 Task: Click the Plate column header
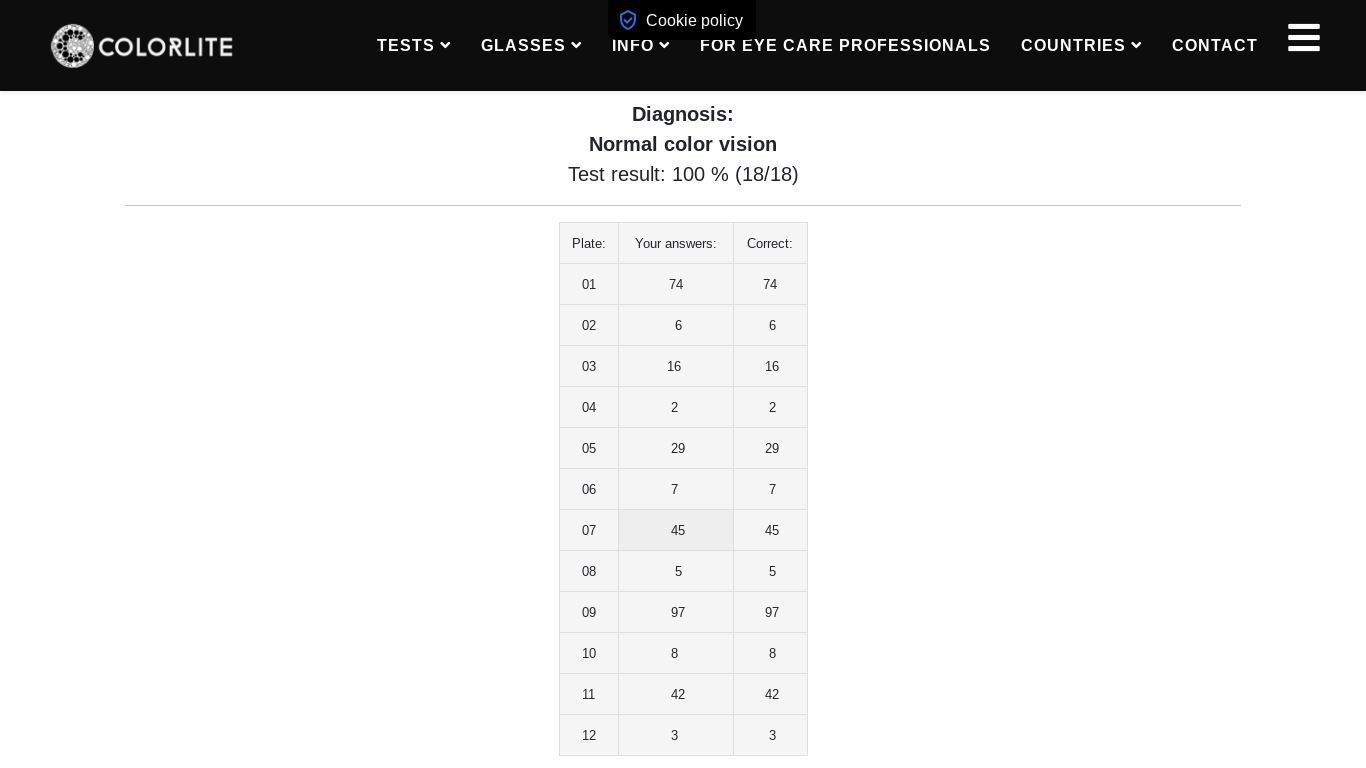588,244
